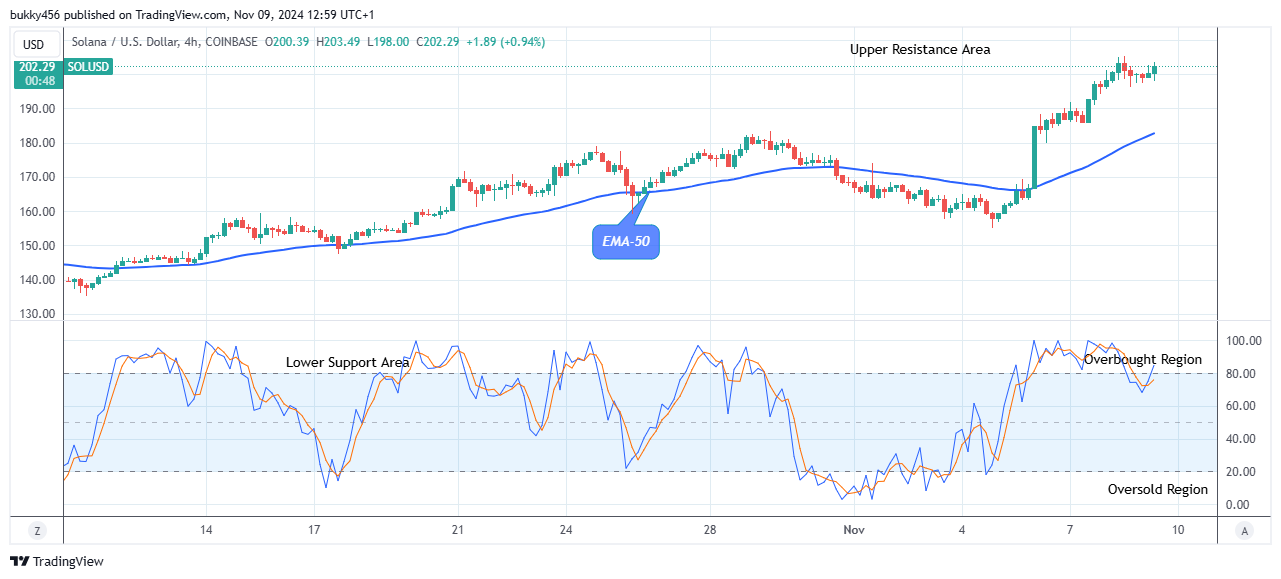The image size is (1281, 579).
Task: Click the 4 date label on time axis
Action: tap(962, 529)
